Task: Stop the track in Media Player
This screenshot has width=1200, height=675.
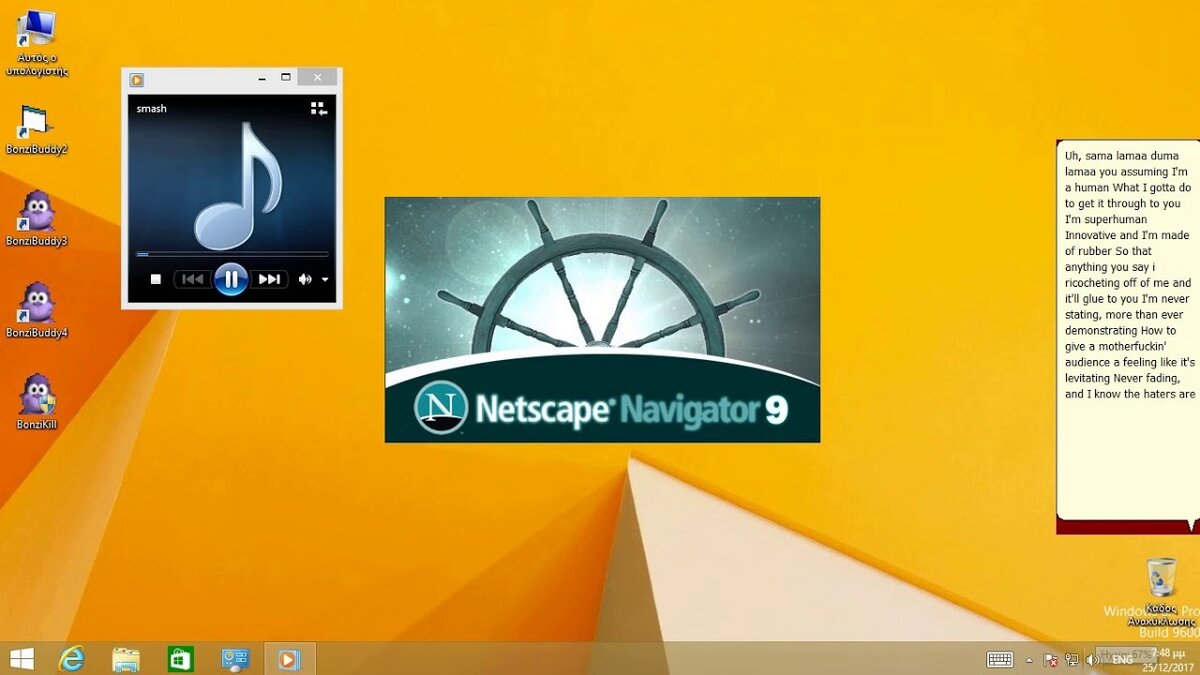Action: click(155, 279)
